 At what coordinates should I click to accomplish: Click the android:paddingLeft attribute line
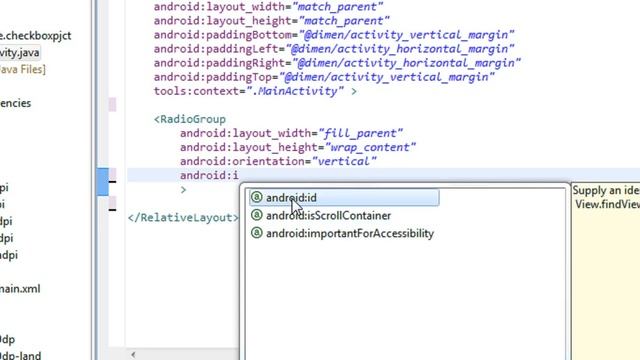[334, 49]
